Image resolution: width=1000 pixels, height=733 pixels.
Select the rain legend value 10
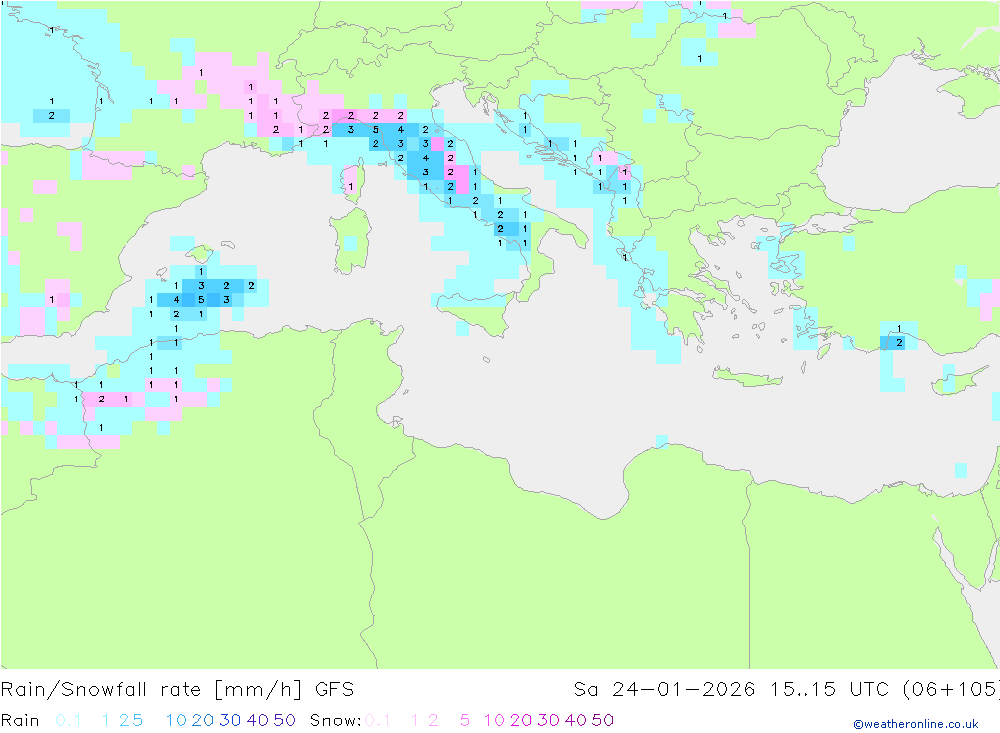pyautogui.click(x=176, y=720)
